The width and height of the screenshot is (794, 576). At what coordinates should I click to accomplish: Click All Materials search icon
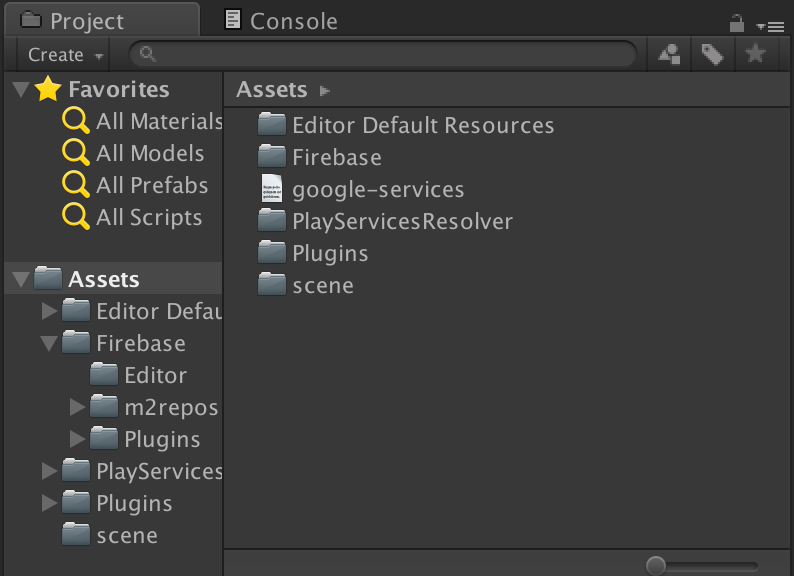(x=76, y=121)
